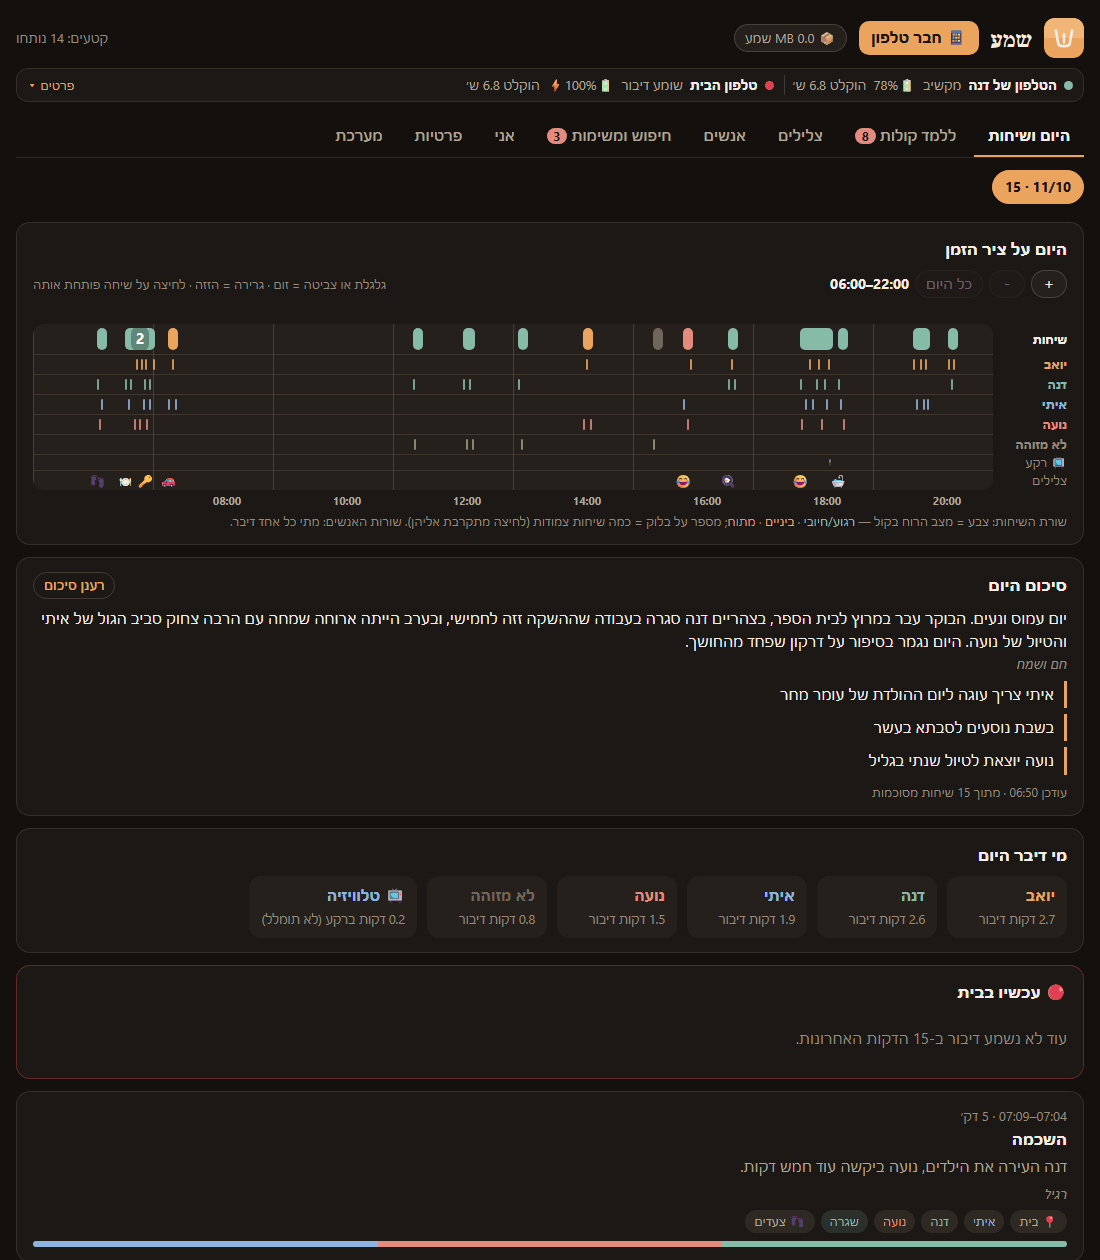Viewport: 1100px width, 1260px height.
Task: Click the red status dot of טלפון הבית
Action: [x=769, y=85]
